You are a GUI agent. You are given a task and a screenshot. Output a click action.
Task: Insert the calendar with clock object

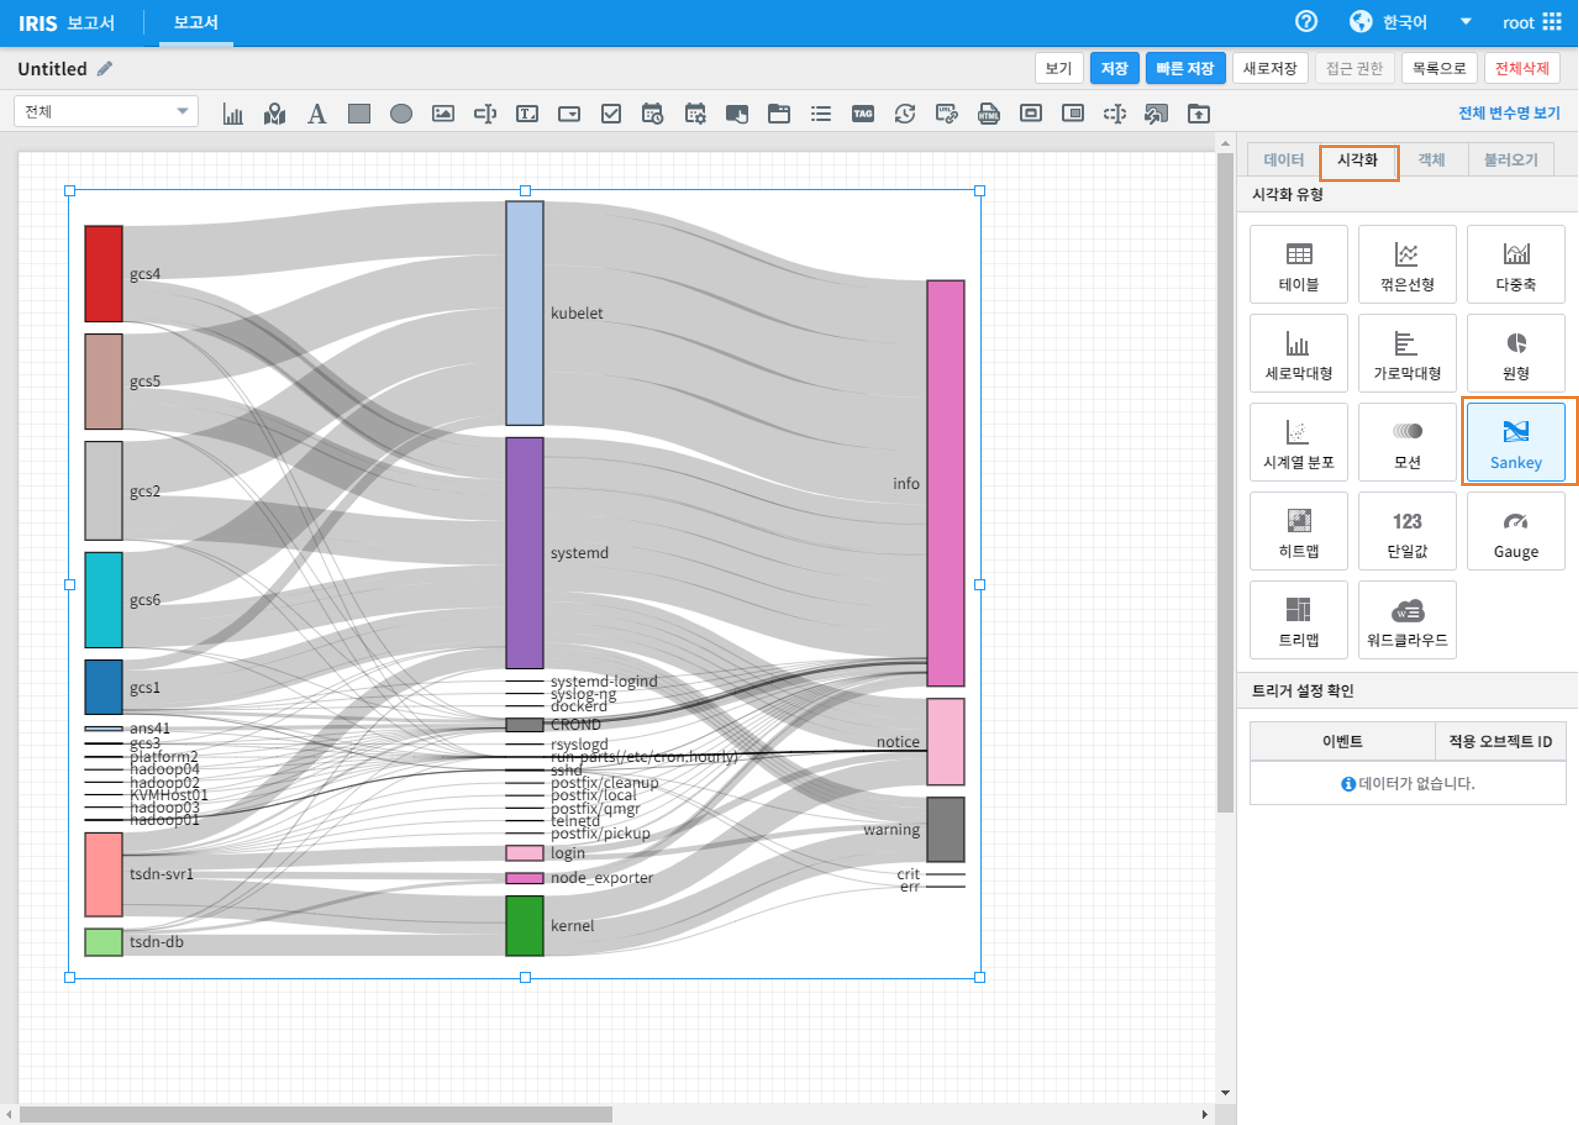pyautogui.click(x=653, y=114)
